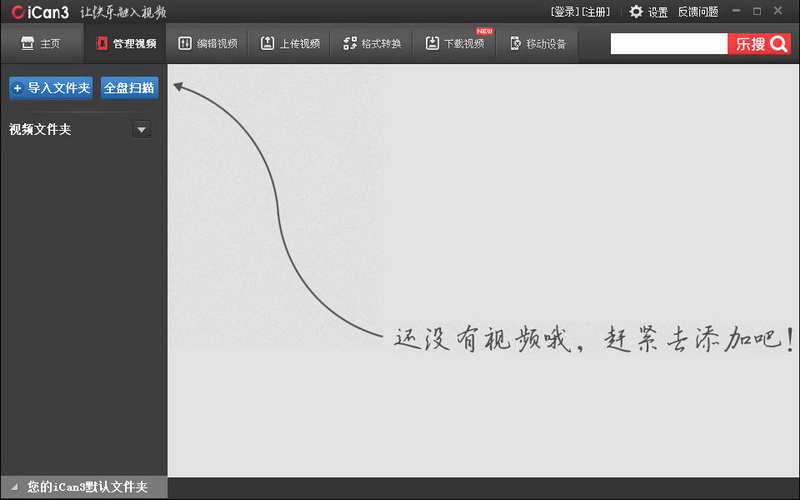Image resolution: width=800 pixels, height=500 pixels.
Task: Open the 格式转换 format conversion icon
Action: [350, 43]
